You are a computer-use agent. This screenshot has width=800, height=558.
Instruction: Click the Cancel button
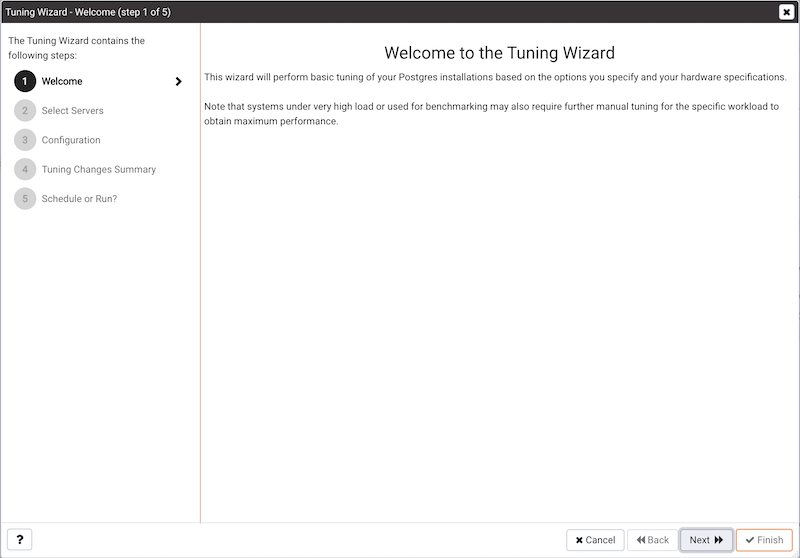595,540
